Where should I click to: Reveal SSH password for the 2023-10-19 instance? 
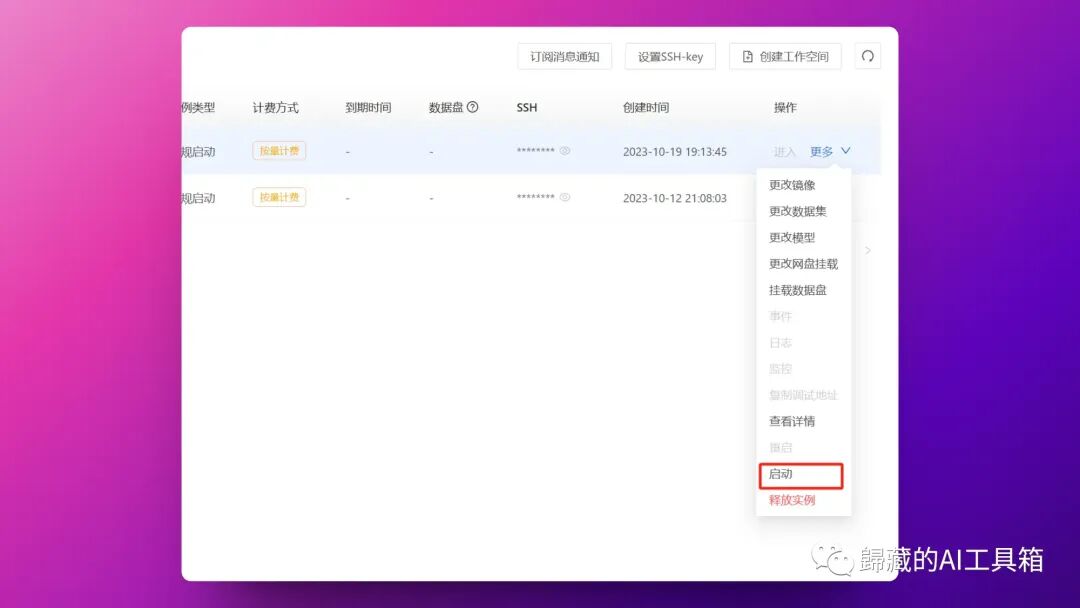[x=565, y=151]
